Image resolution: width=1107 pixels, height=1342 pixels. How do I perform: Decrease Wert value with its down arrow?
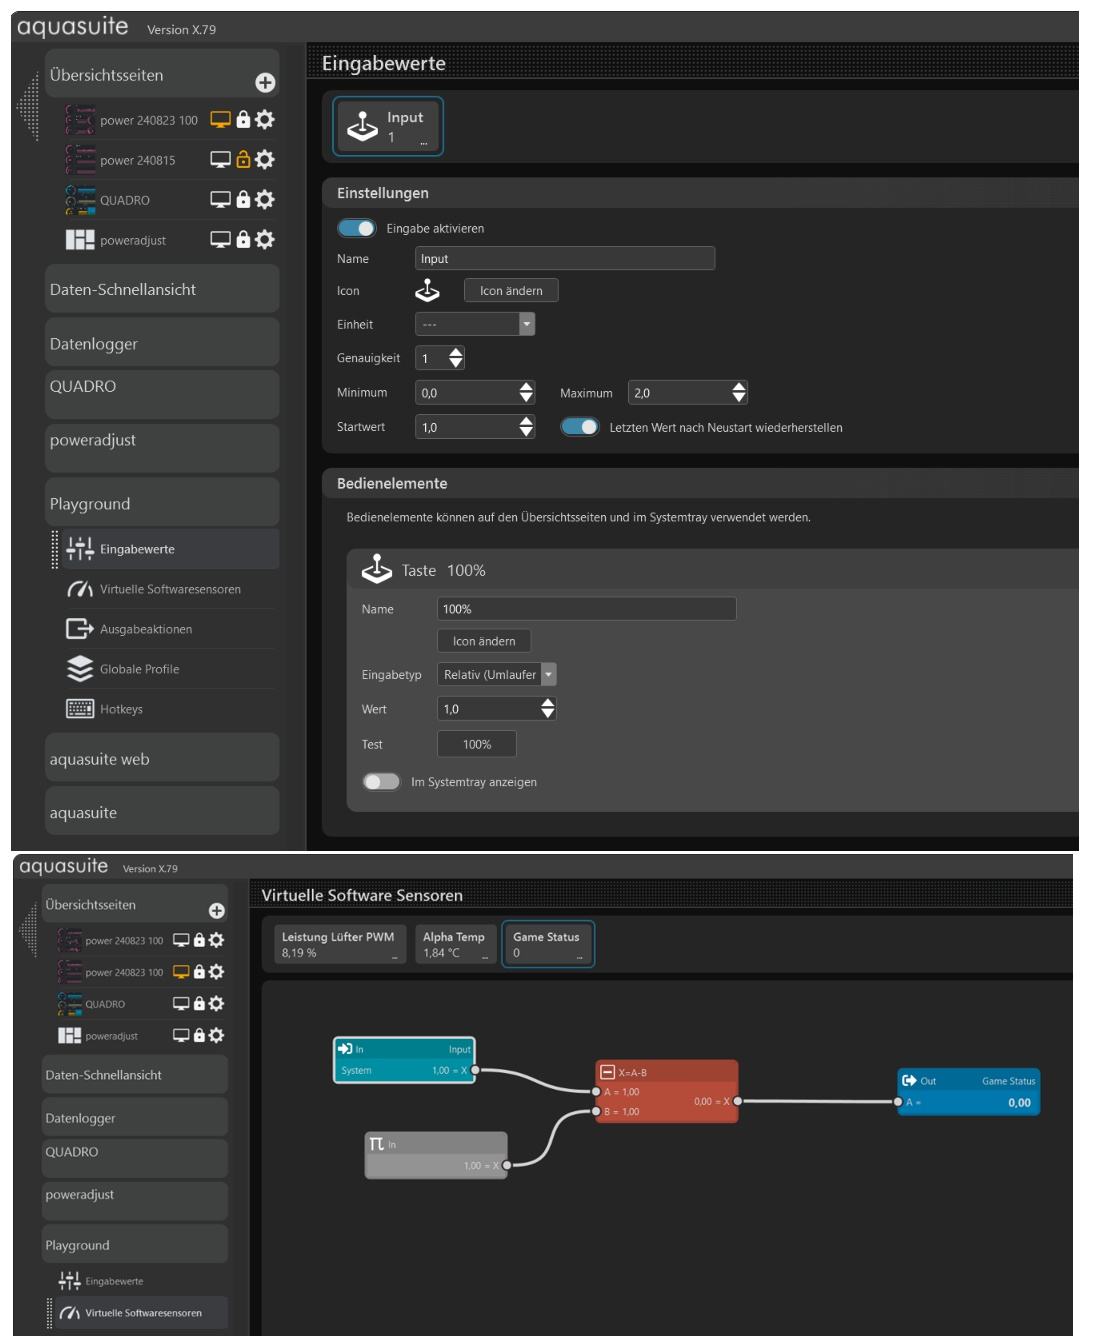pos(548,714)
